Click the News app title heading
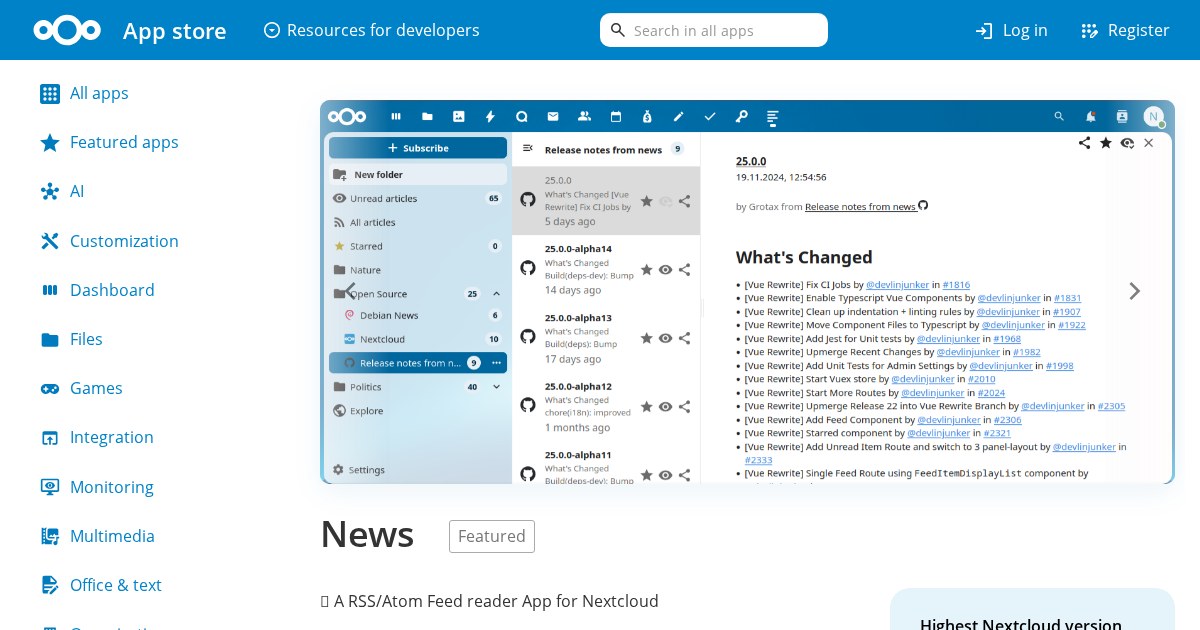Image resolution: width=1200 pixels, height=630 pixels. (367, 535)
